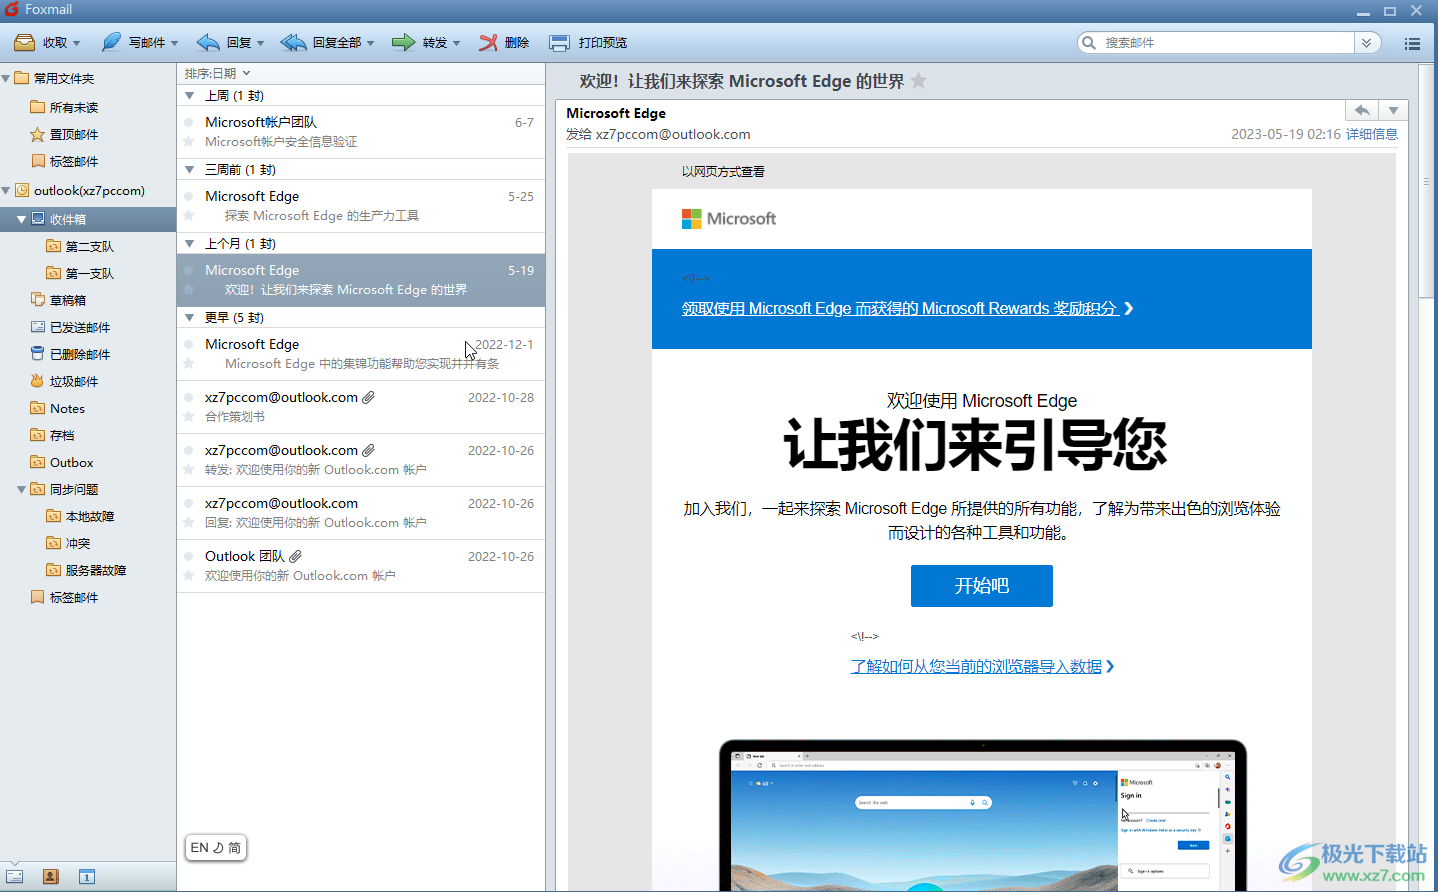Click 了解如何从您当前的浏览器导入数据 link
This screenshot has width=1438, height=892.
(x=982, y=666)
